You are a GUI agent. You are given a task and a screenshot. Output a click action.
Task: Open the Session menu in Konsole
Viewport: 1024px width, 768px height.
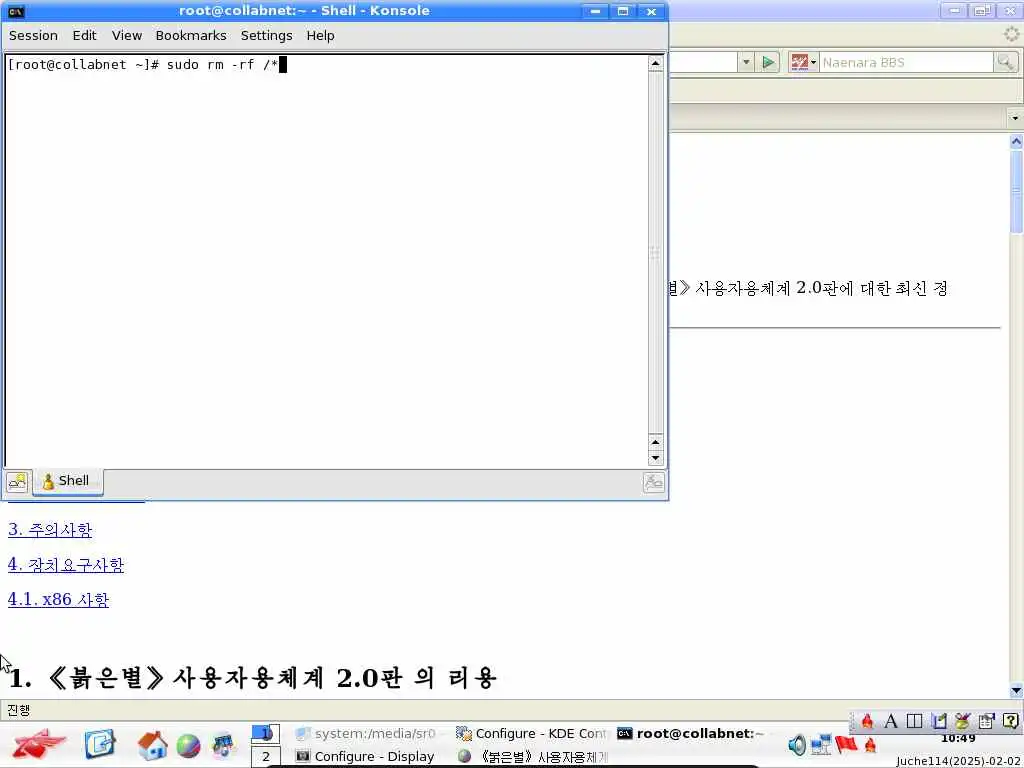pos(33,35)
